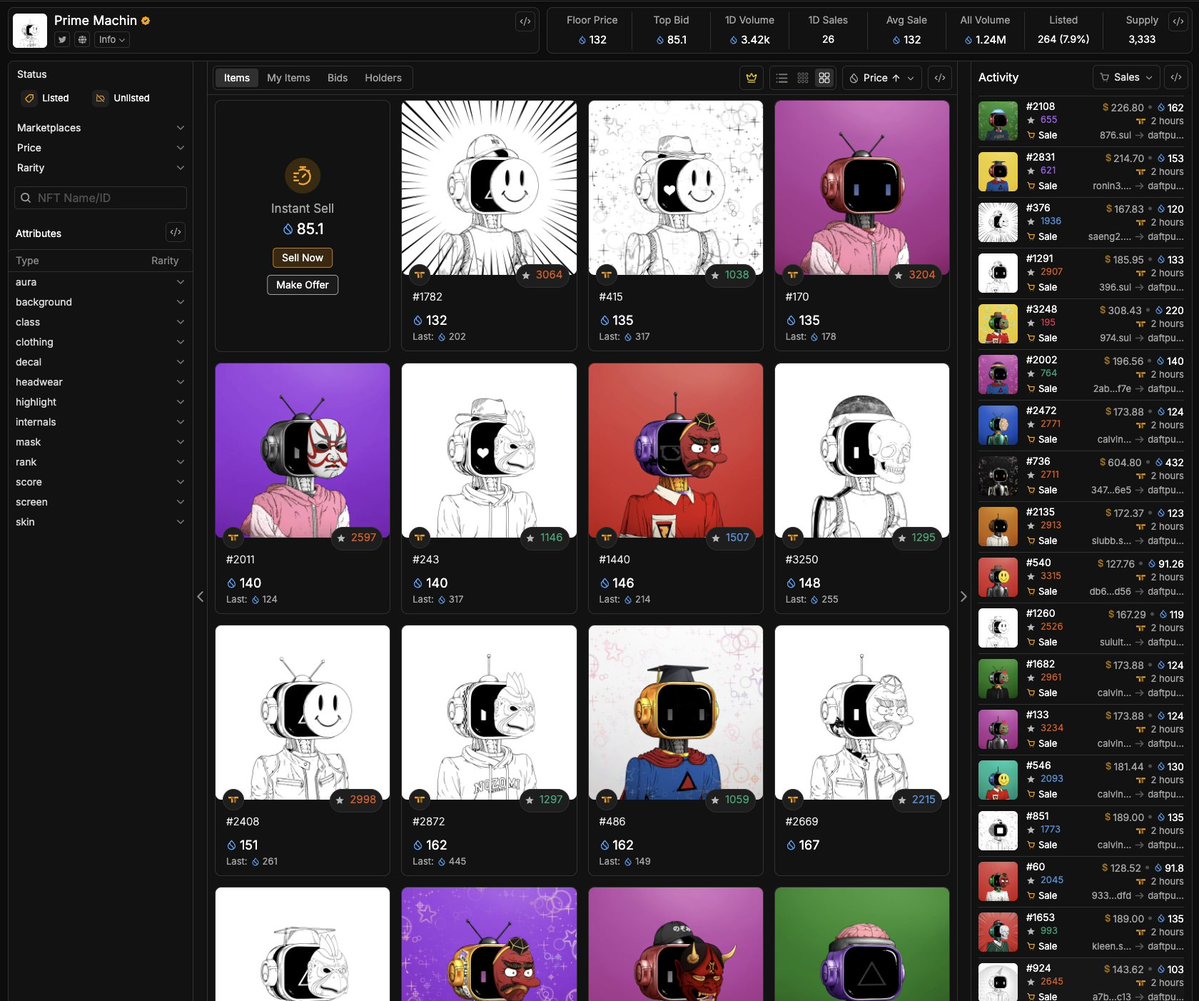Open NFT #170 thumbnail
Viewport: 1199px width, 1001px height.
(x=862, y=187)
